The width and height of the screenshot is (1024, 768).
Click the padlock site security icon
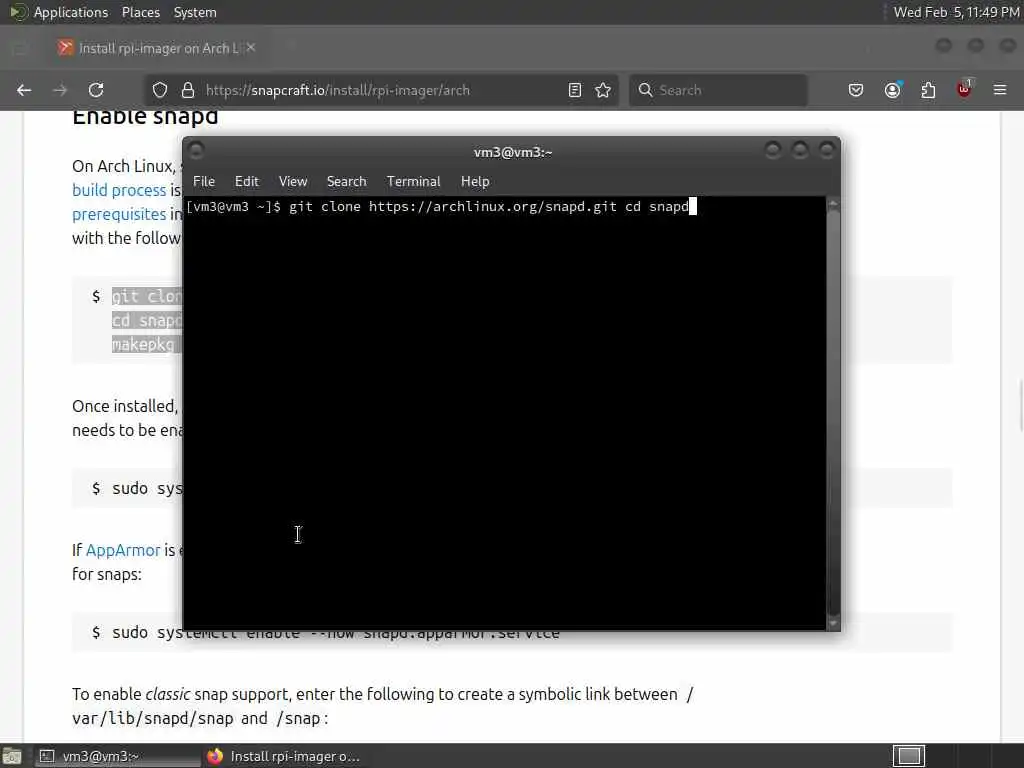click(188, 90)
